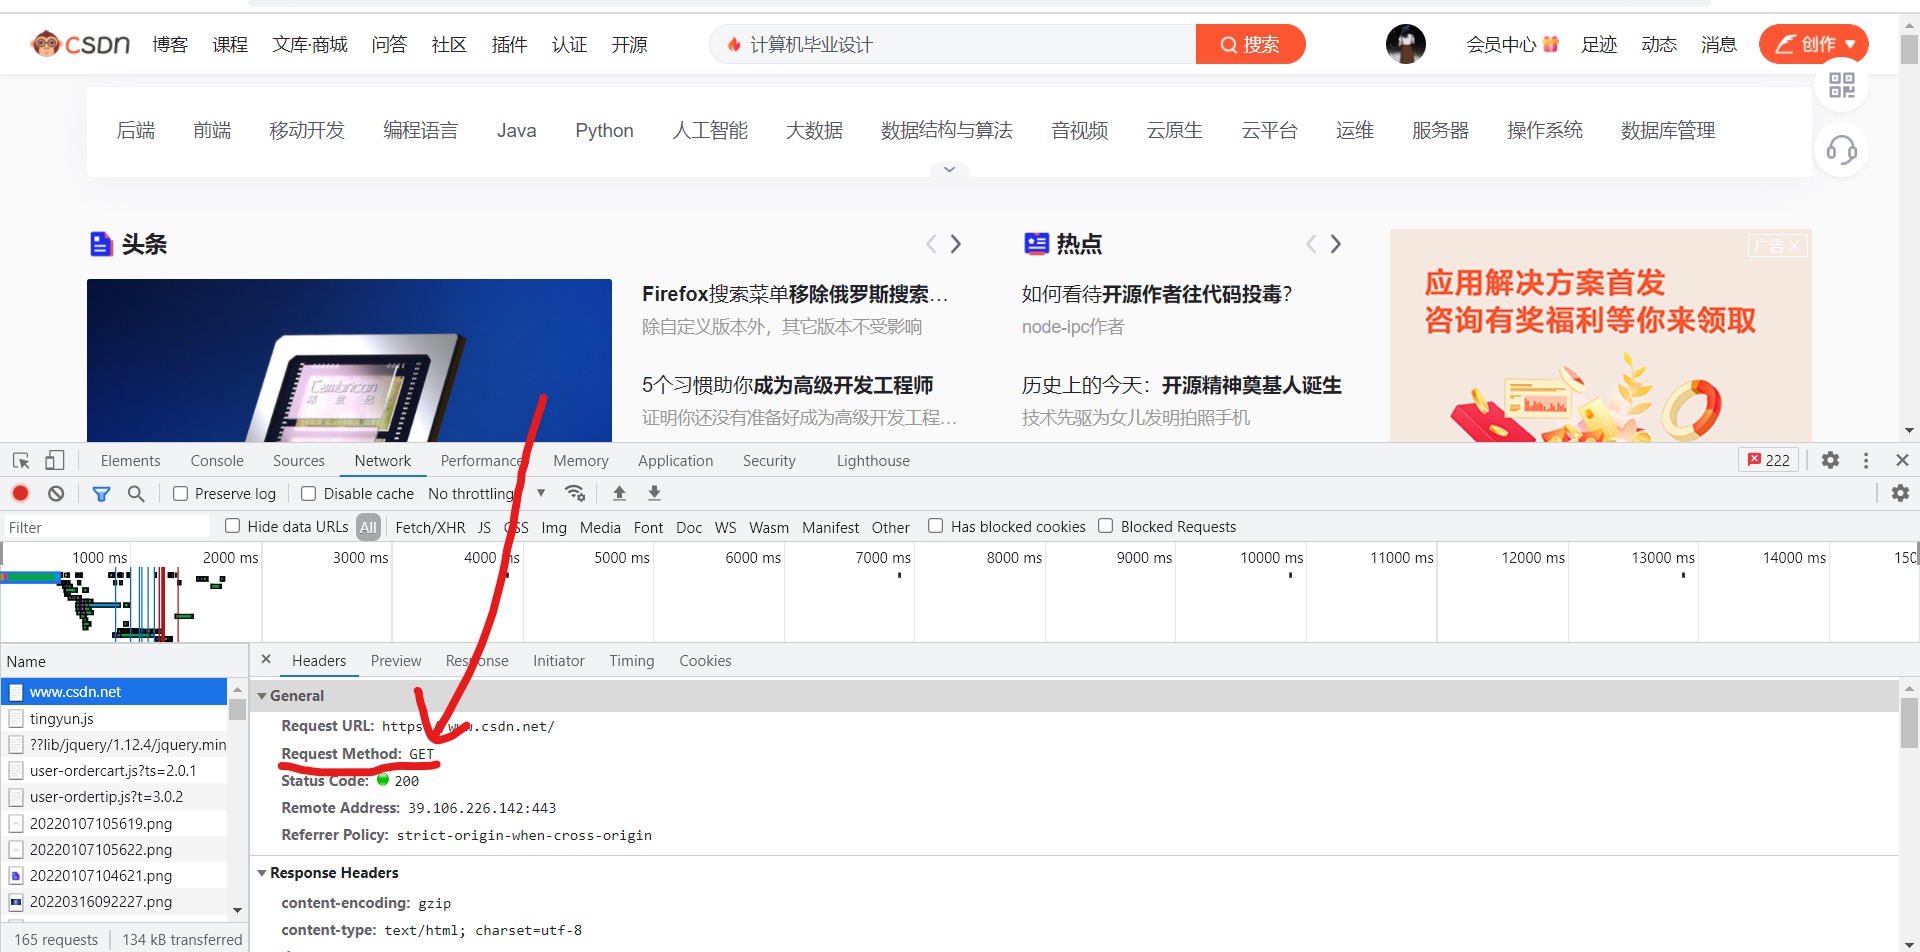Close the request details pane
1920x952 pixels.
(x=266, y=659)
